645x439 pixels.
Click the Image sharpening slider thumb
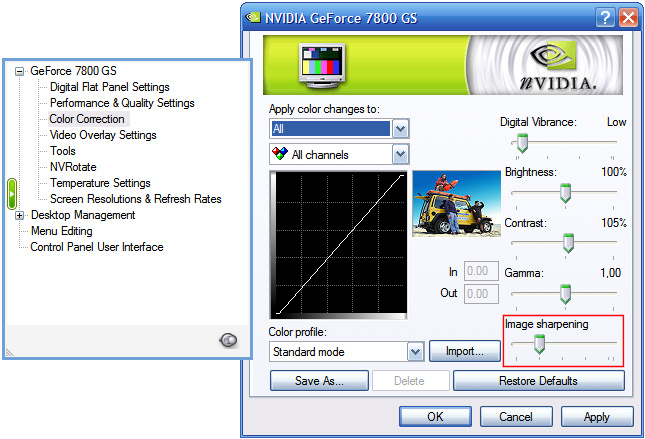pyautogui.click(x=539, y=344)
